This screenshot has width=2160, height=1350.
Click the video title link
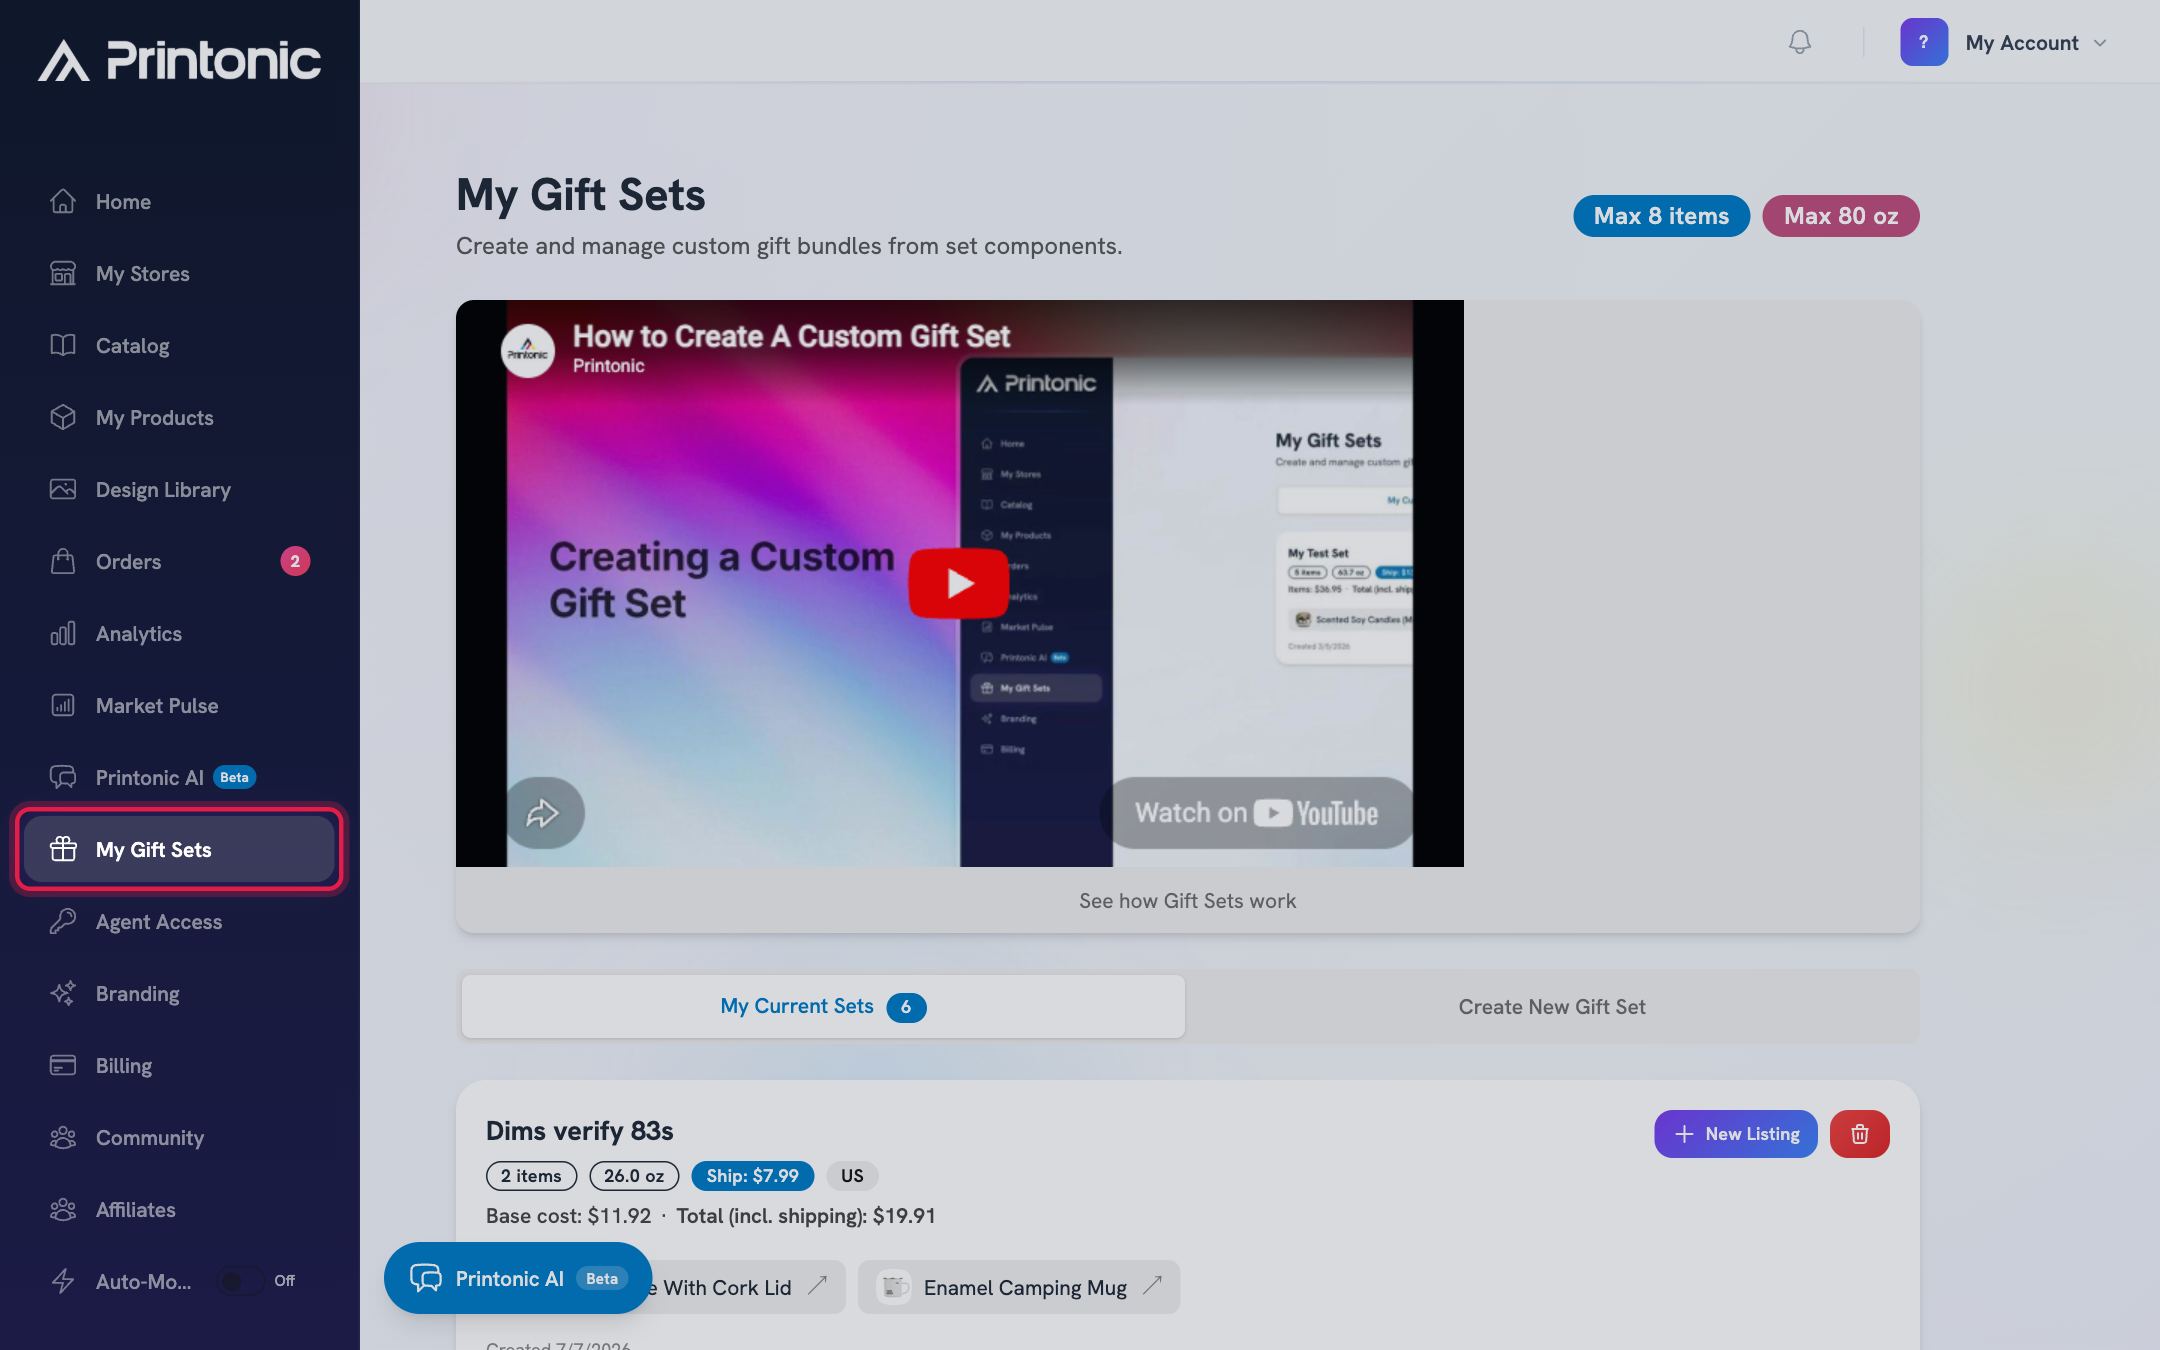[791, 336]
